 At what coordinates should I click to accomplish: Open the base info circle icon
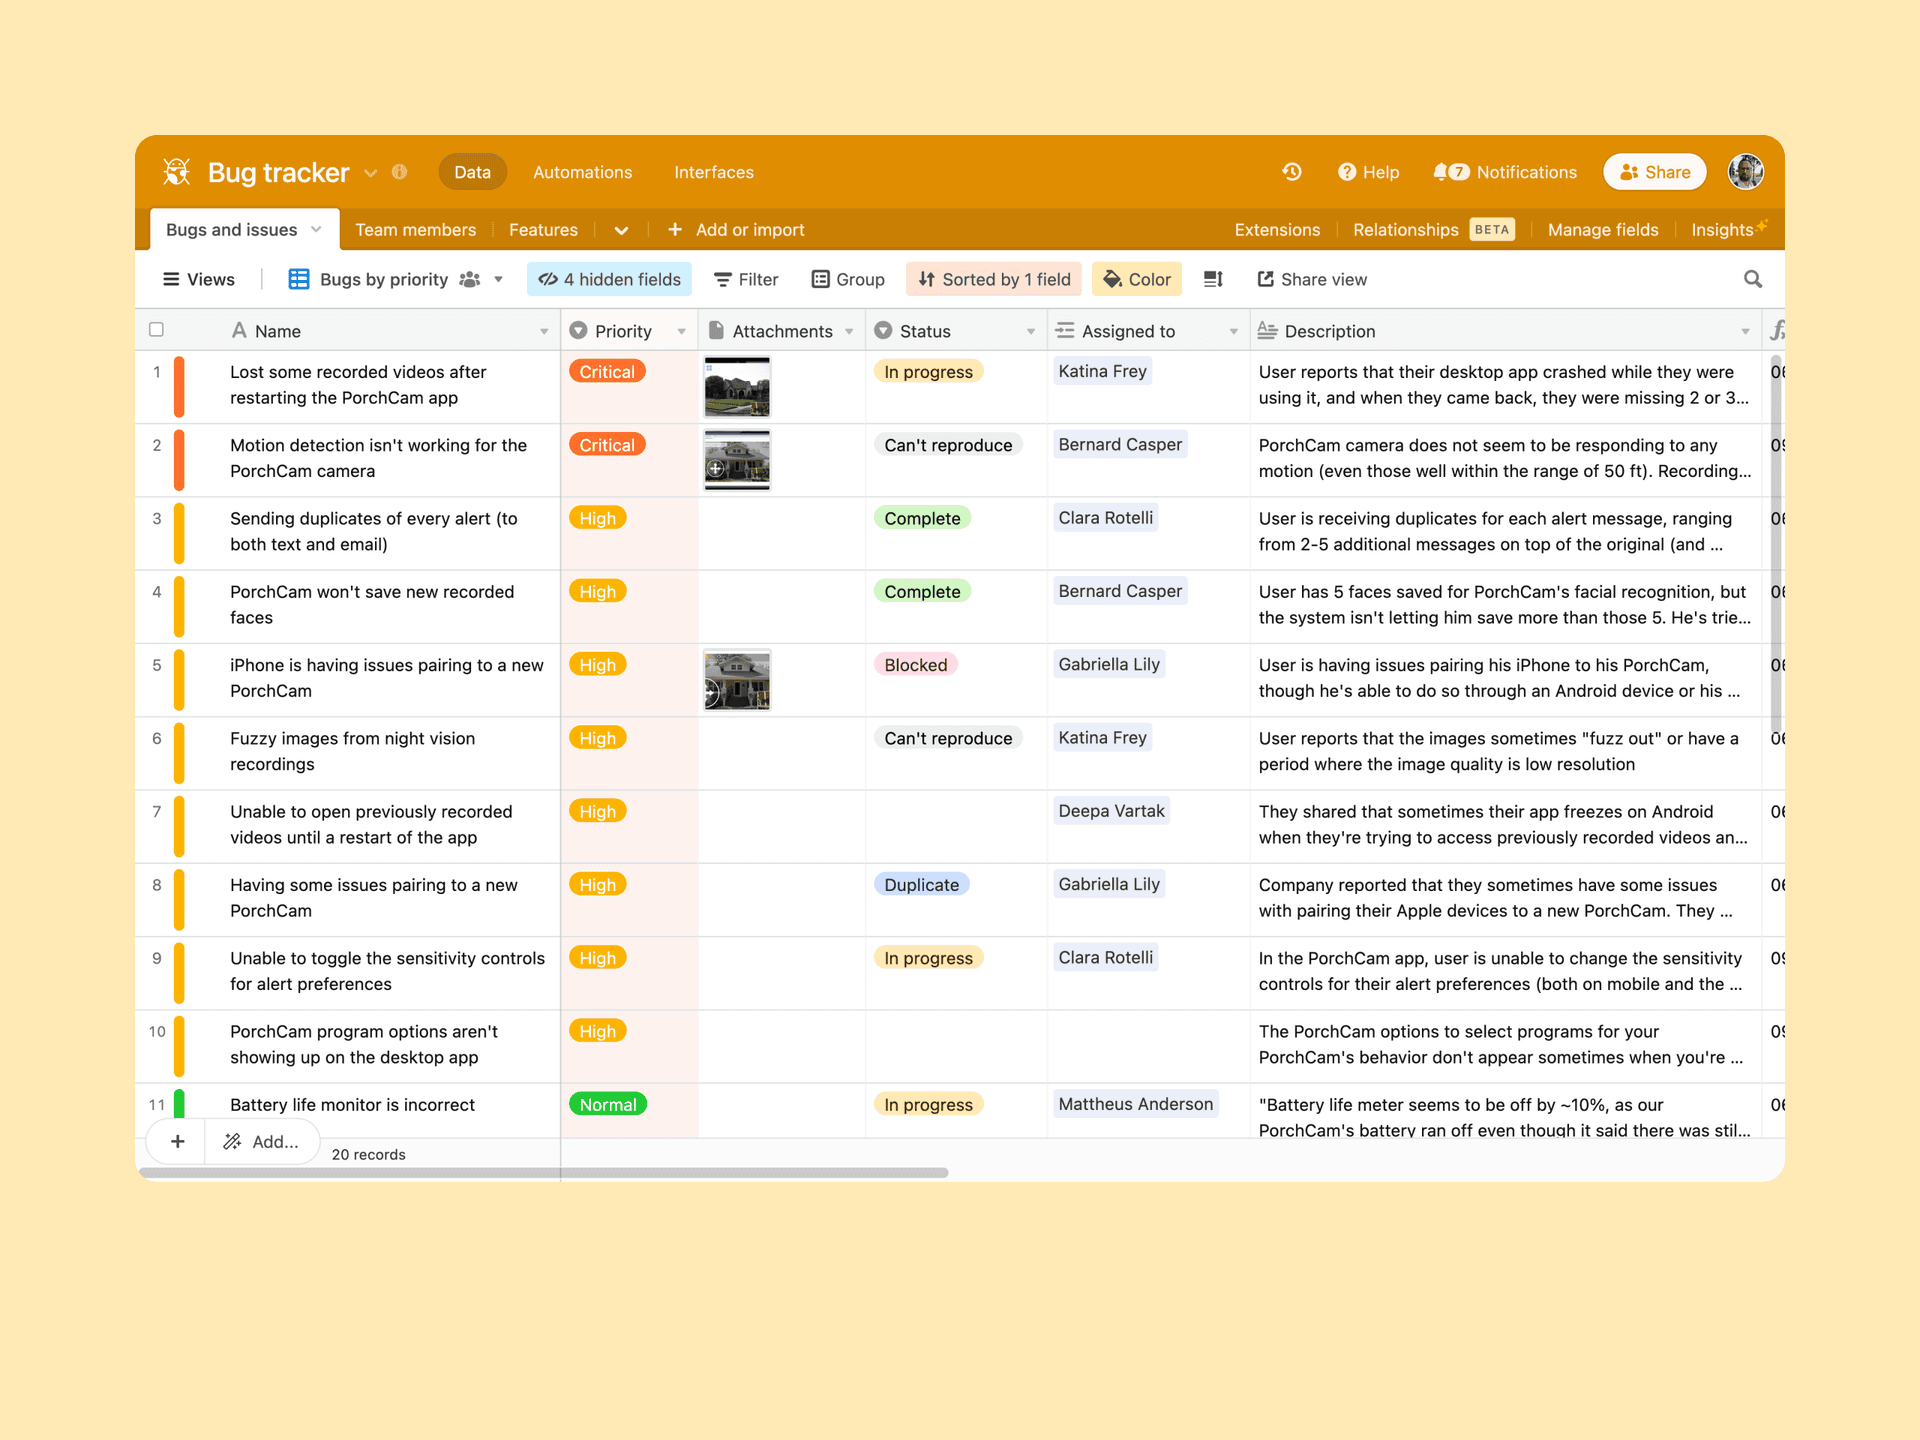pyautogui.click(x=400, y=172)
